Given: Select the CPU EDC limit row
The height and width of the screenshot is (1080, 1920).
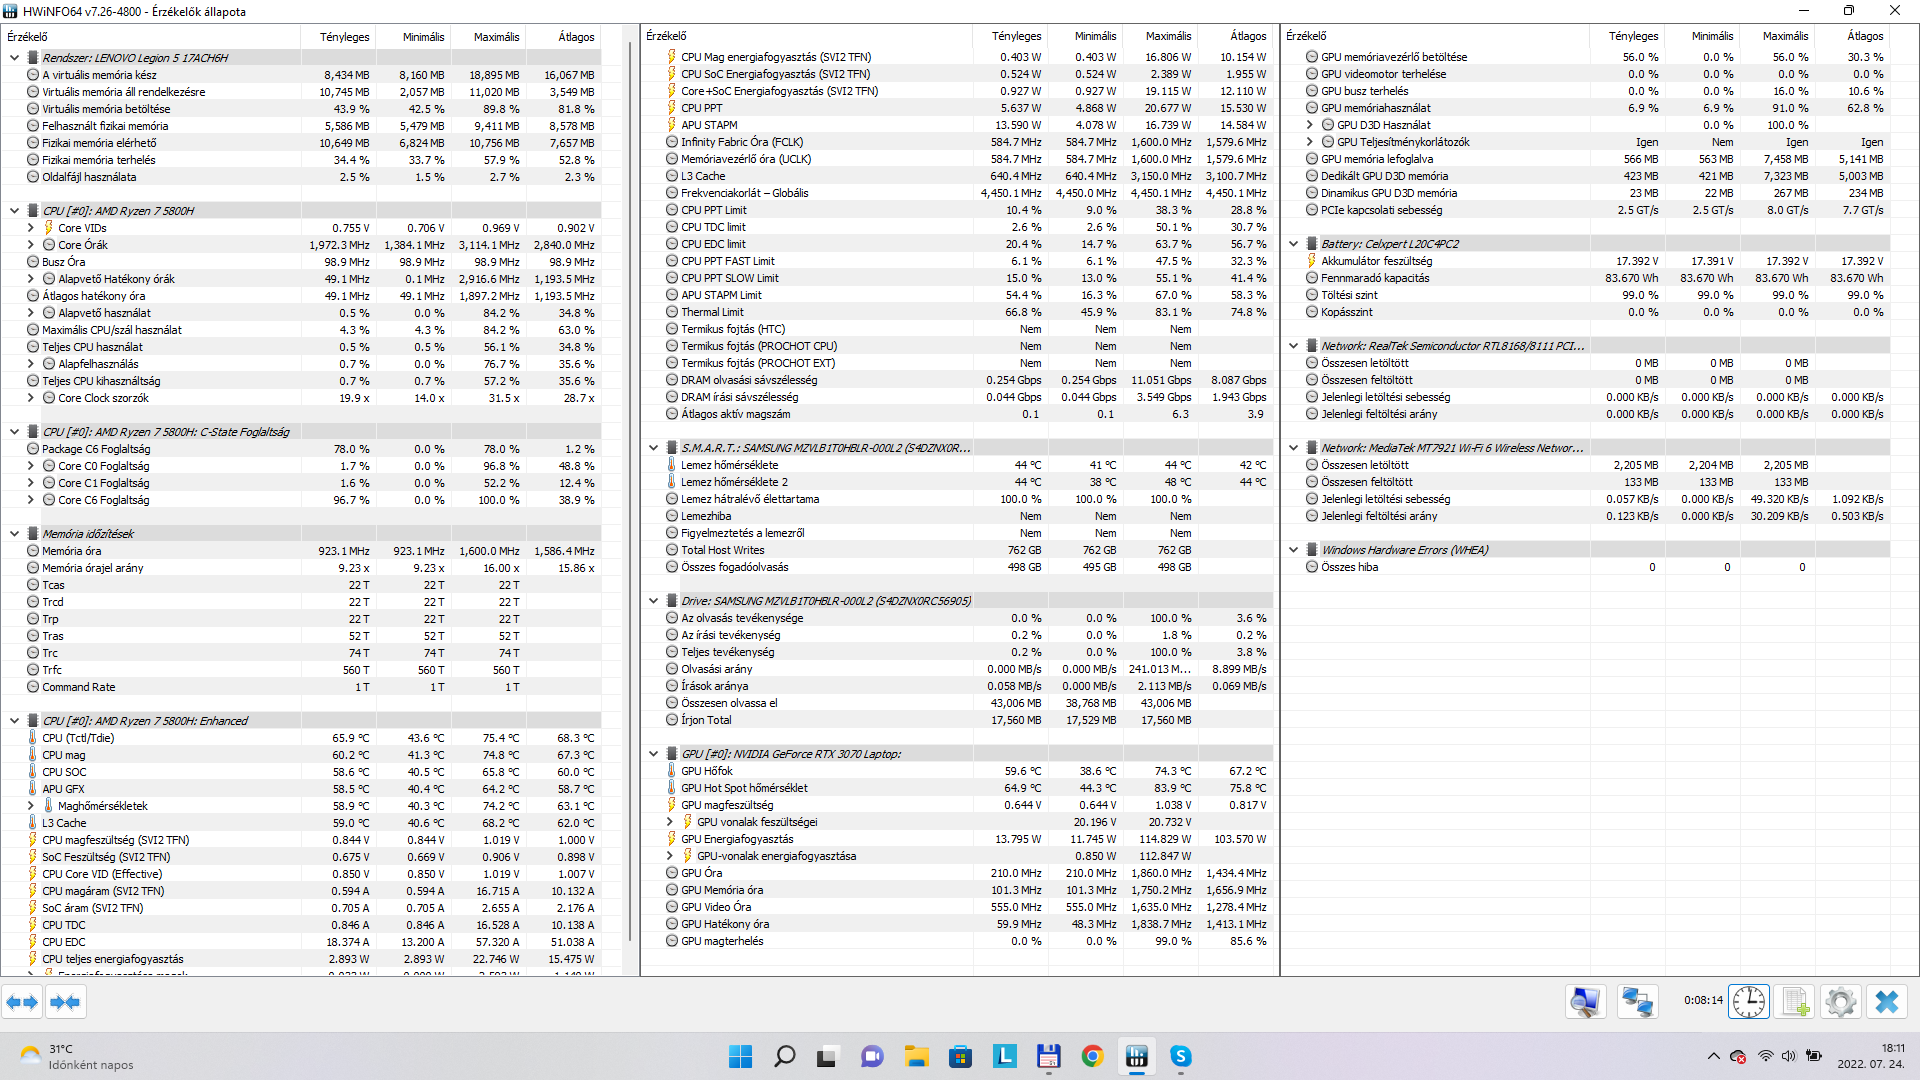Looking at the screenshot, I should pyautogui.click(x=957, y=244).
